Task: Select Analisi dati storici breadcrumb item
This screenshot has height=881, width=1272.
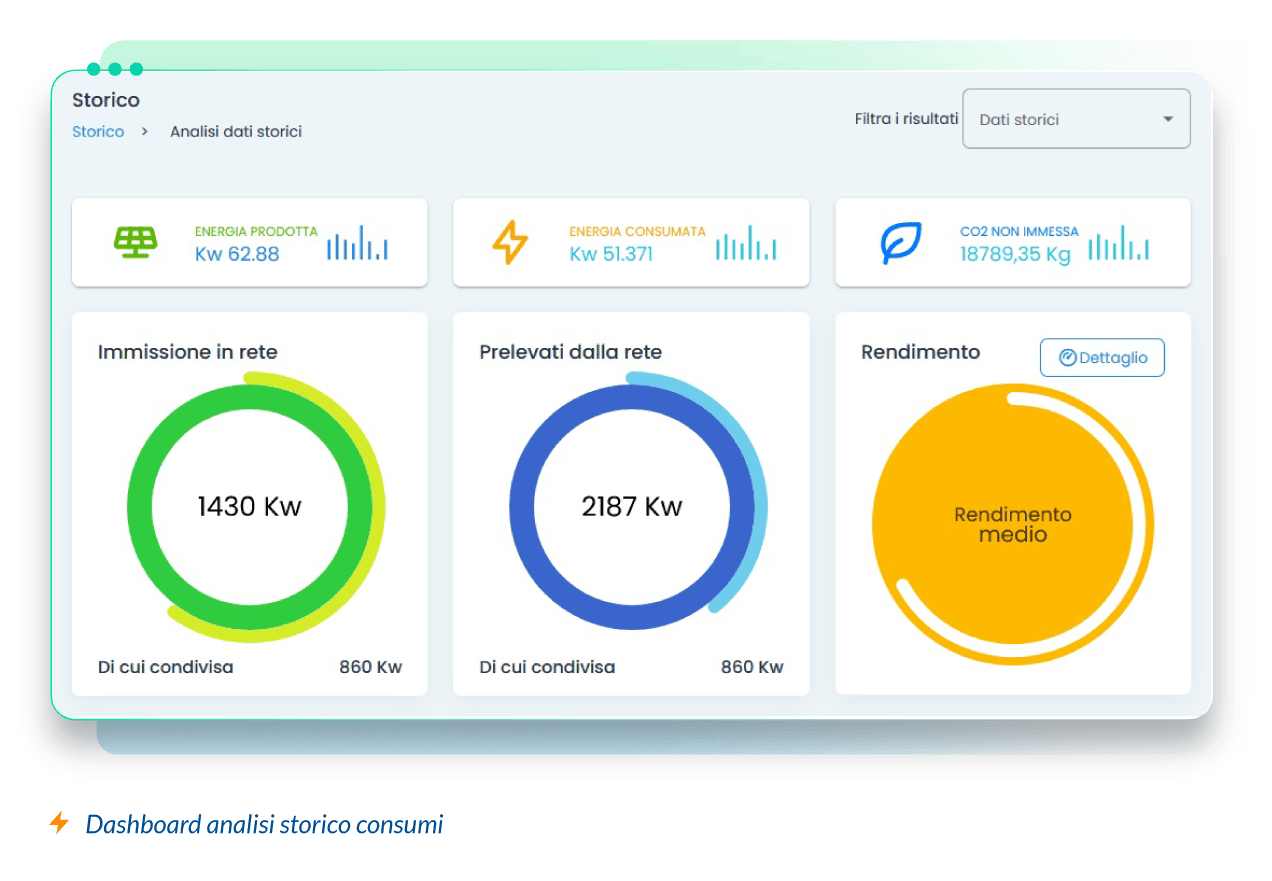Action: coord(236,132)
